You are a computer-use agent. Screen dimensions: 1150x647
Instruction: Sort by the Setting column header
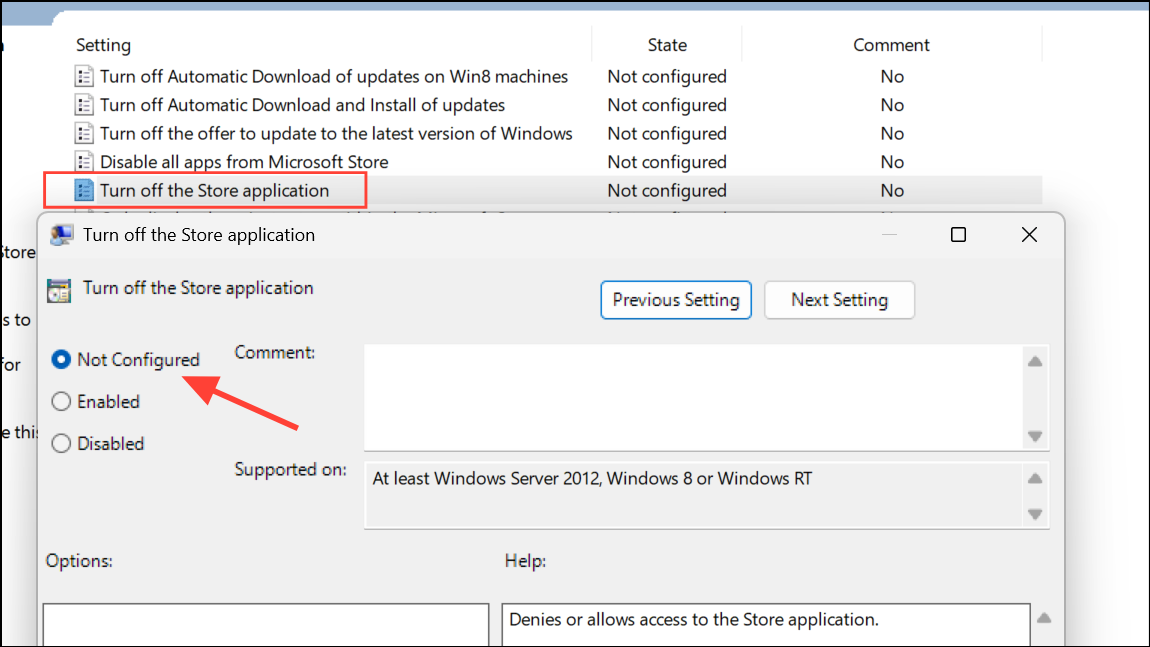(103, 45)
